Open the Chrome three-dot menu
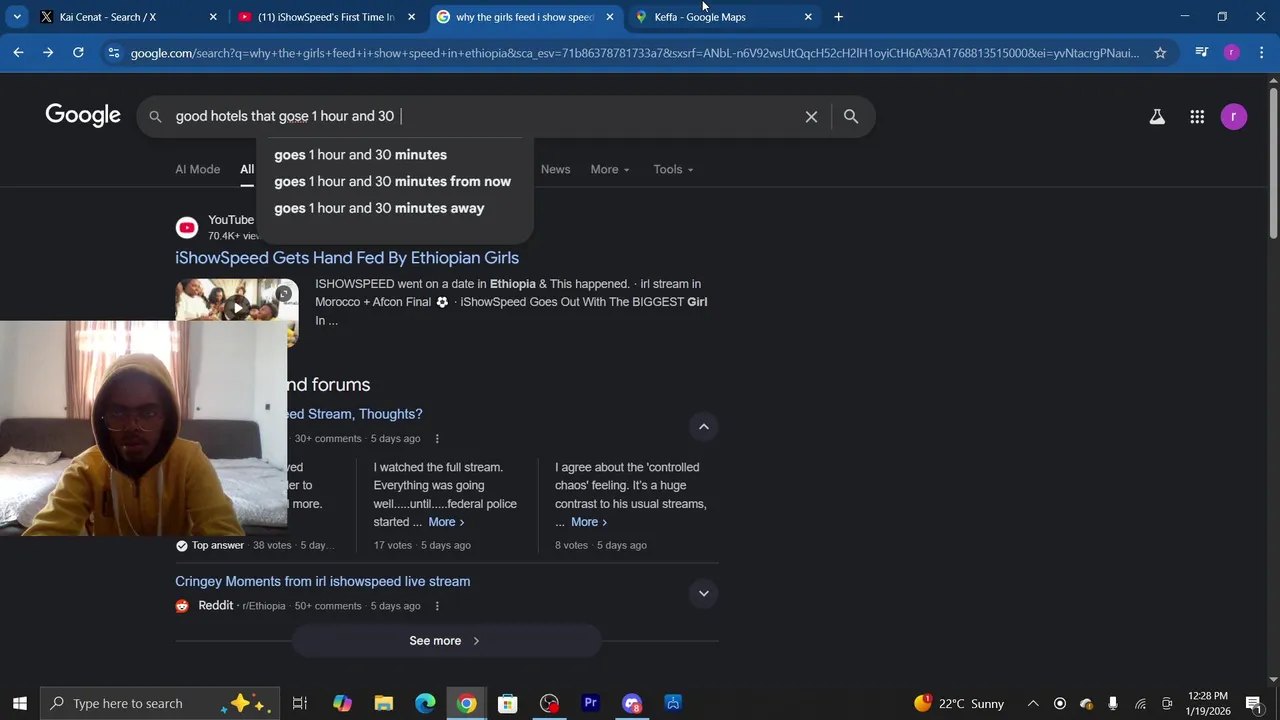Image resolution: width=1280 pixels, height=720 pixels. click(1261, 52)
